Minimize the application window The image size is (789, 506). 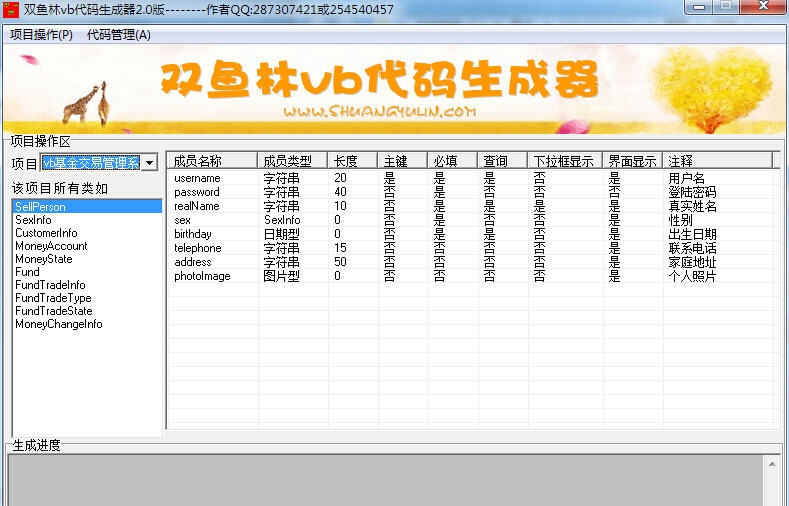pos(699,7)
